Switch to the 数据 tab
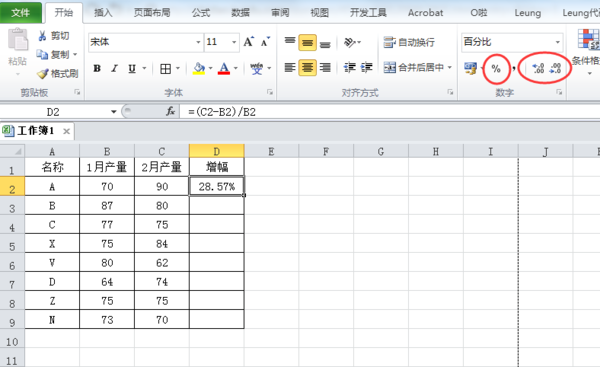 point(241,13)
